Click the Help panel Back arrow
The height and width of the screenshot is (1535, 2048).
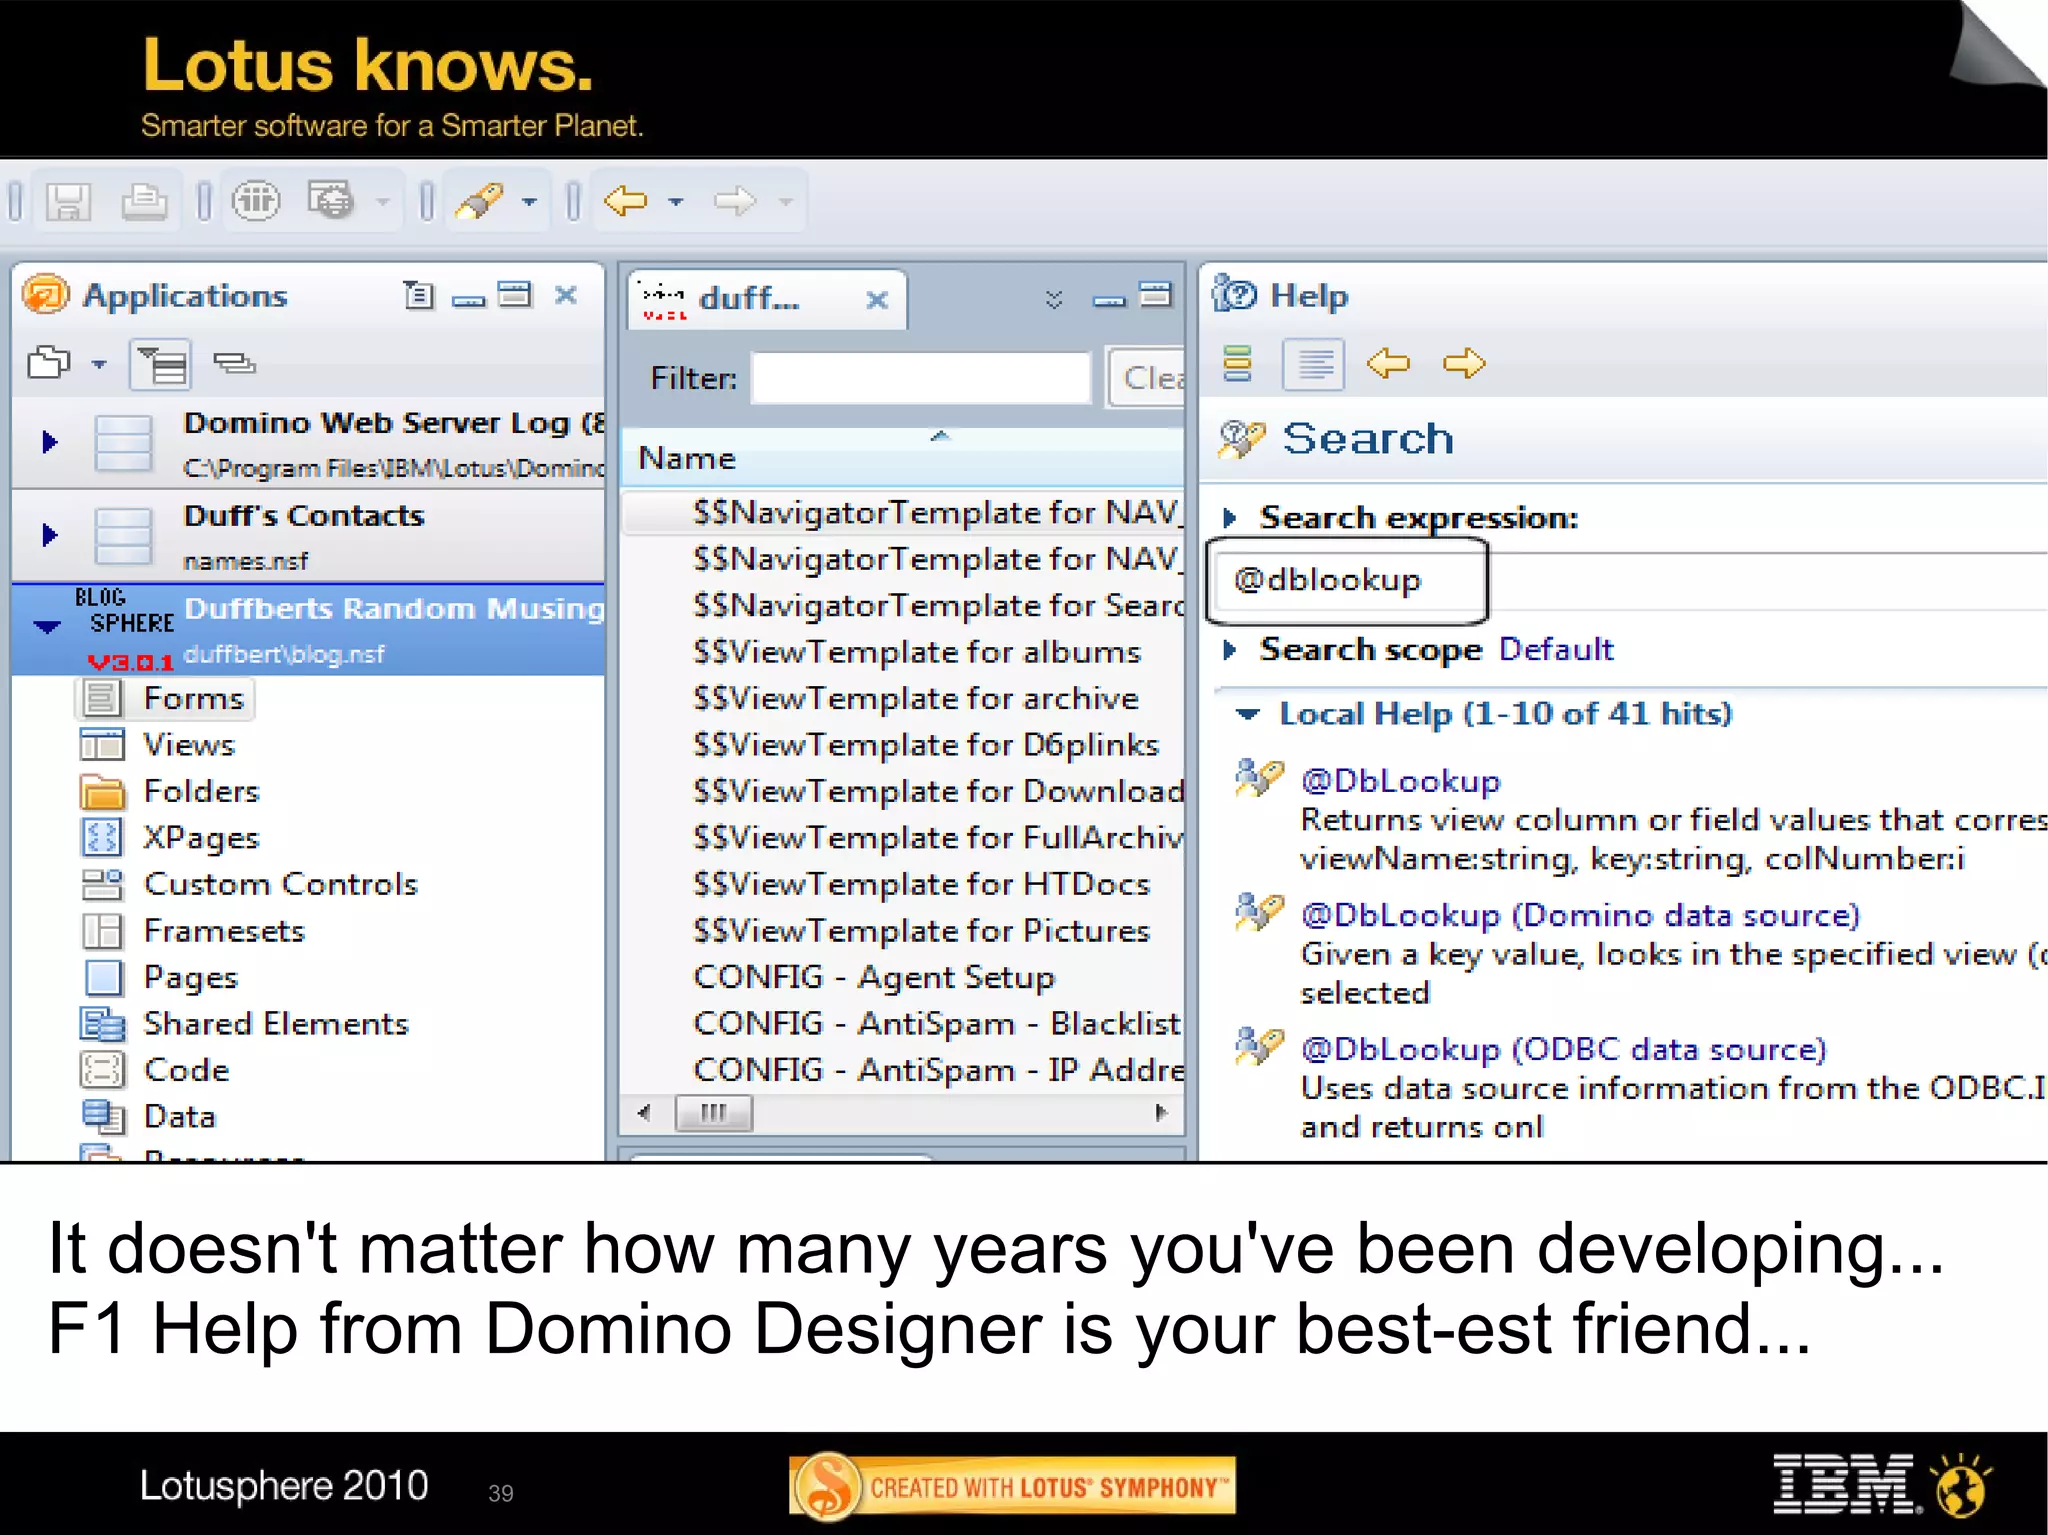1388,362
